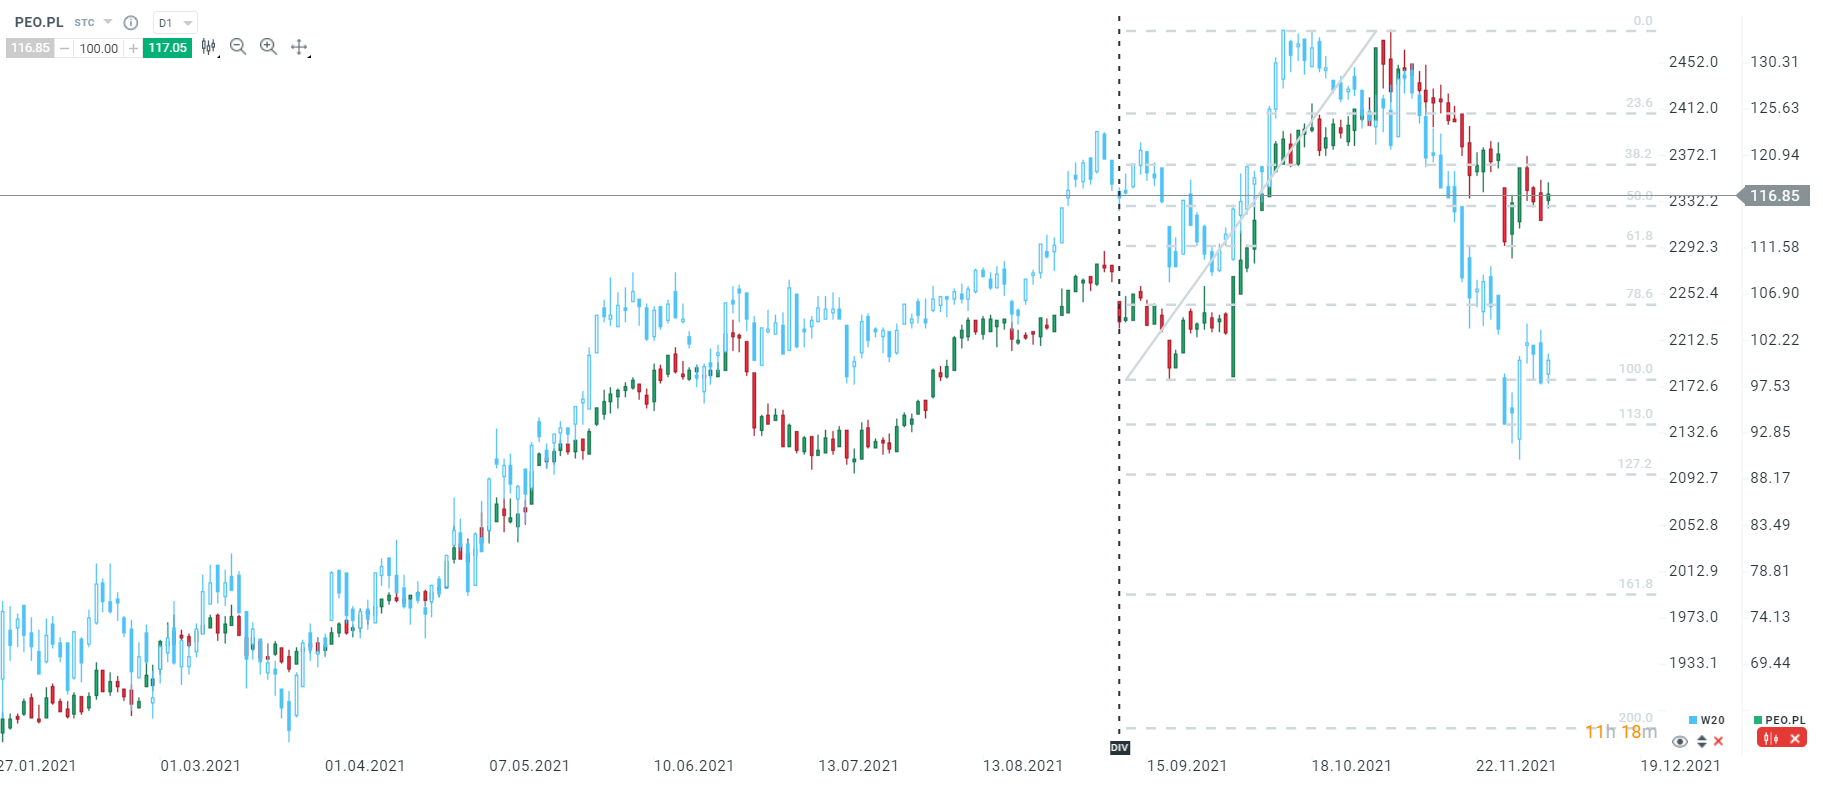This screenshot has height=786, width=1823.
Task: Open the D1 timeframe dropdown
Action: click(x=175, y=22)
